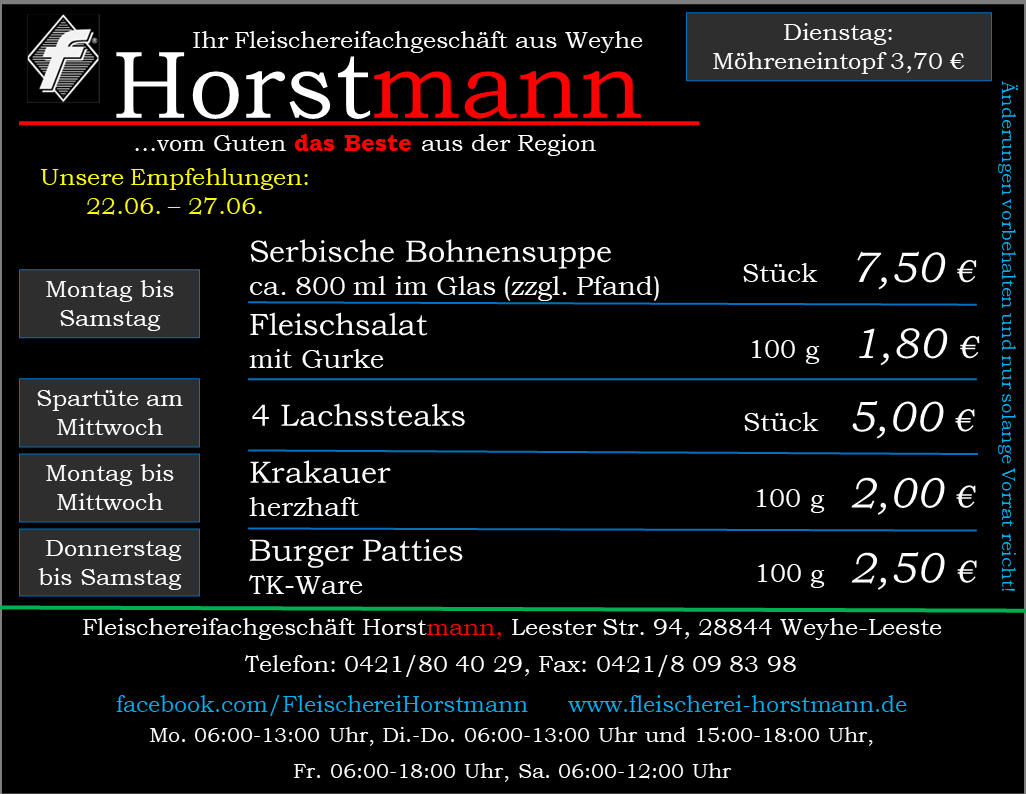The width and height of the screenshot is (1026, 794).
Task: Open the Dienstag Möhreneintopf 3,70 € box
Action: coord(838,46)
